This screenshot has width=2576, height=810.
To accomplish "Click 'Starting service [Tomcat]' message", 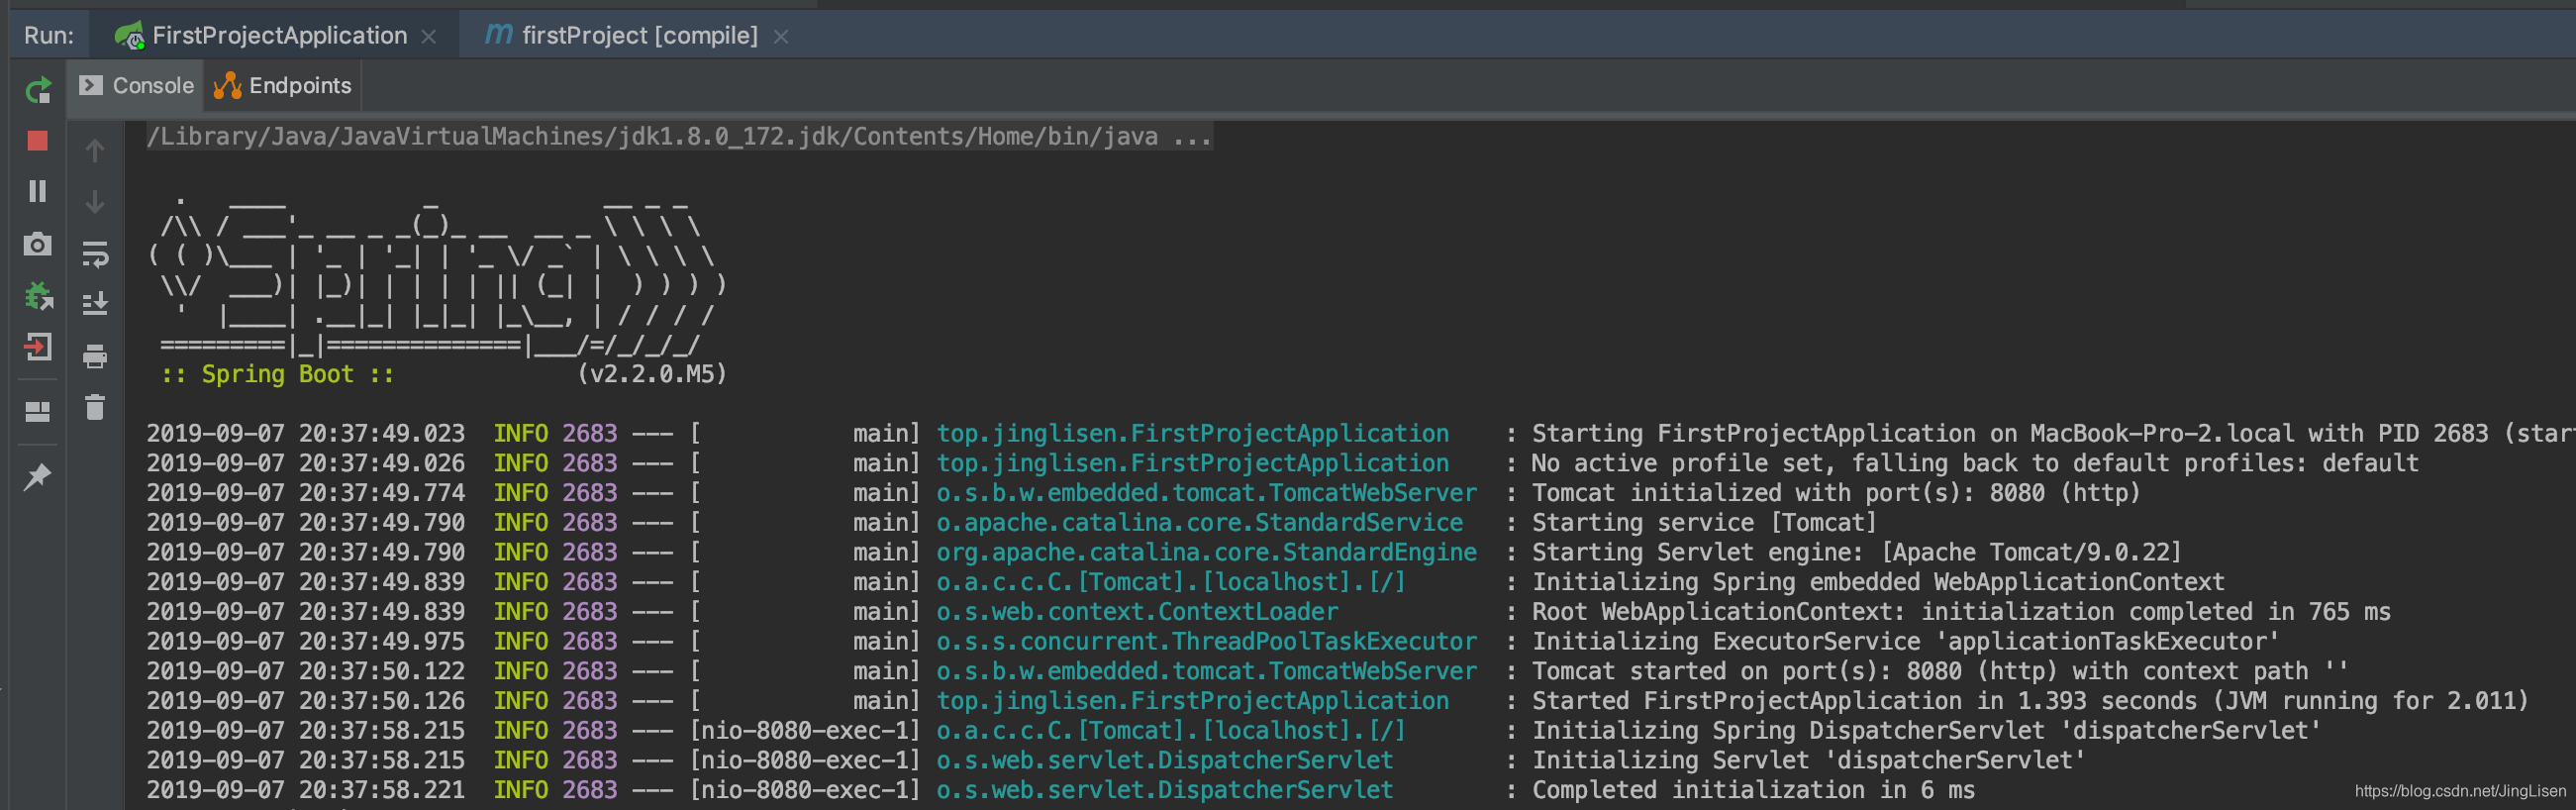I will tap(1704, 523).
